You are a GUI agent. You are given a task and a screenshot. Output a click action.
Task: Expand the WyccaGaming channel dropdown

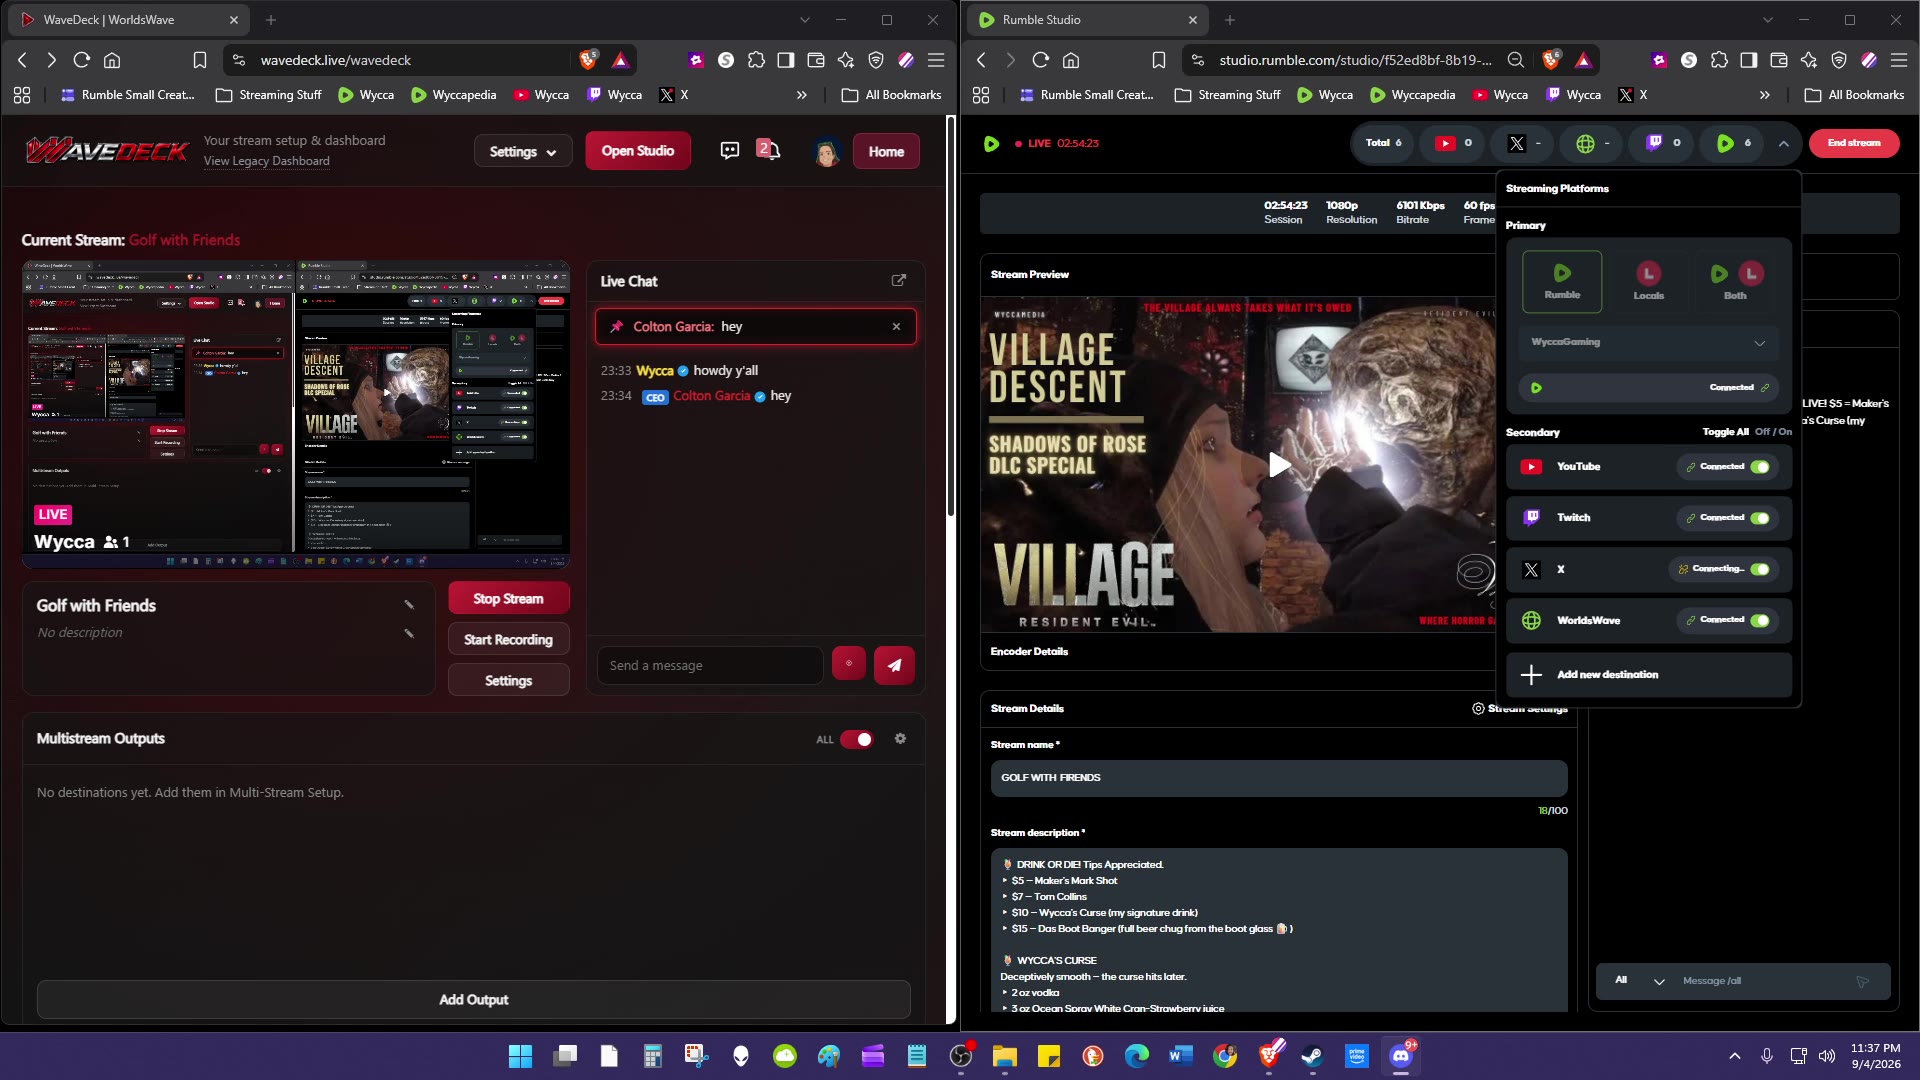coord(1760,343)
